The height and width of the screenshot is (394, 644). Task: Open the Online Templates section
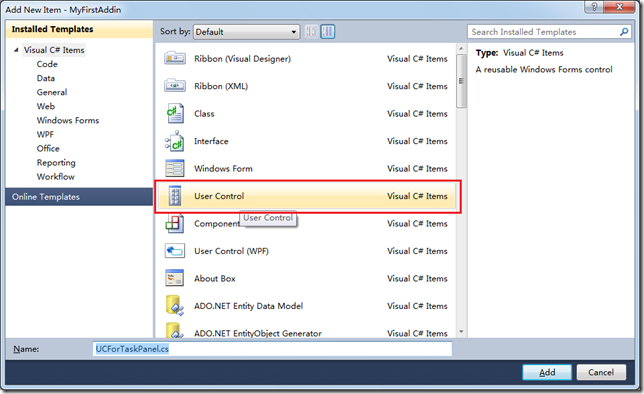(x=79, y=197)
